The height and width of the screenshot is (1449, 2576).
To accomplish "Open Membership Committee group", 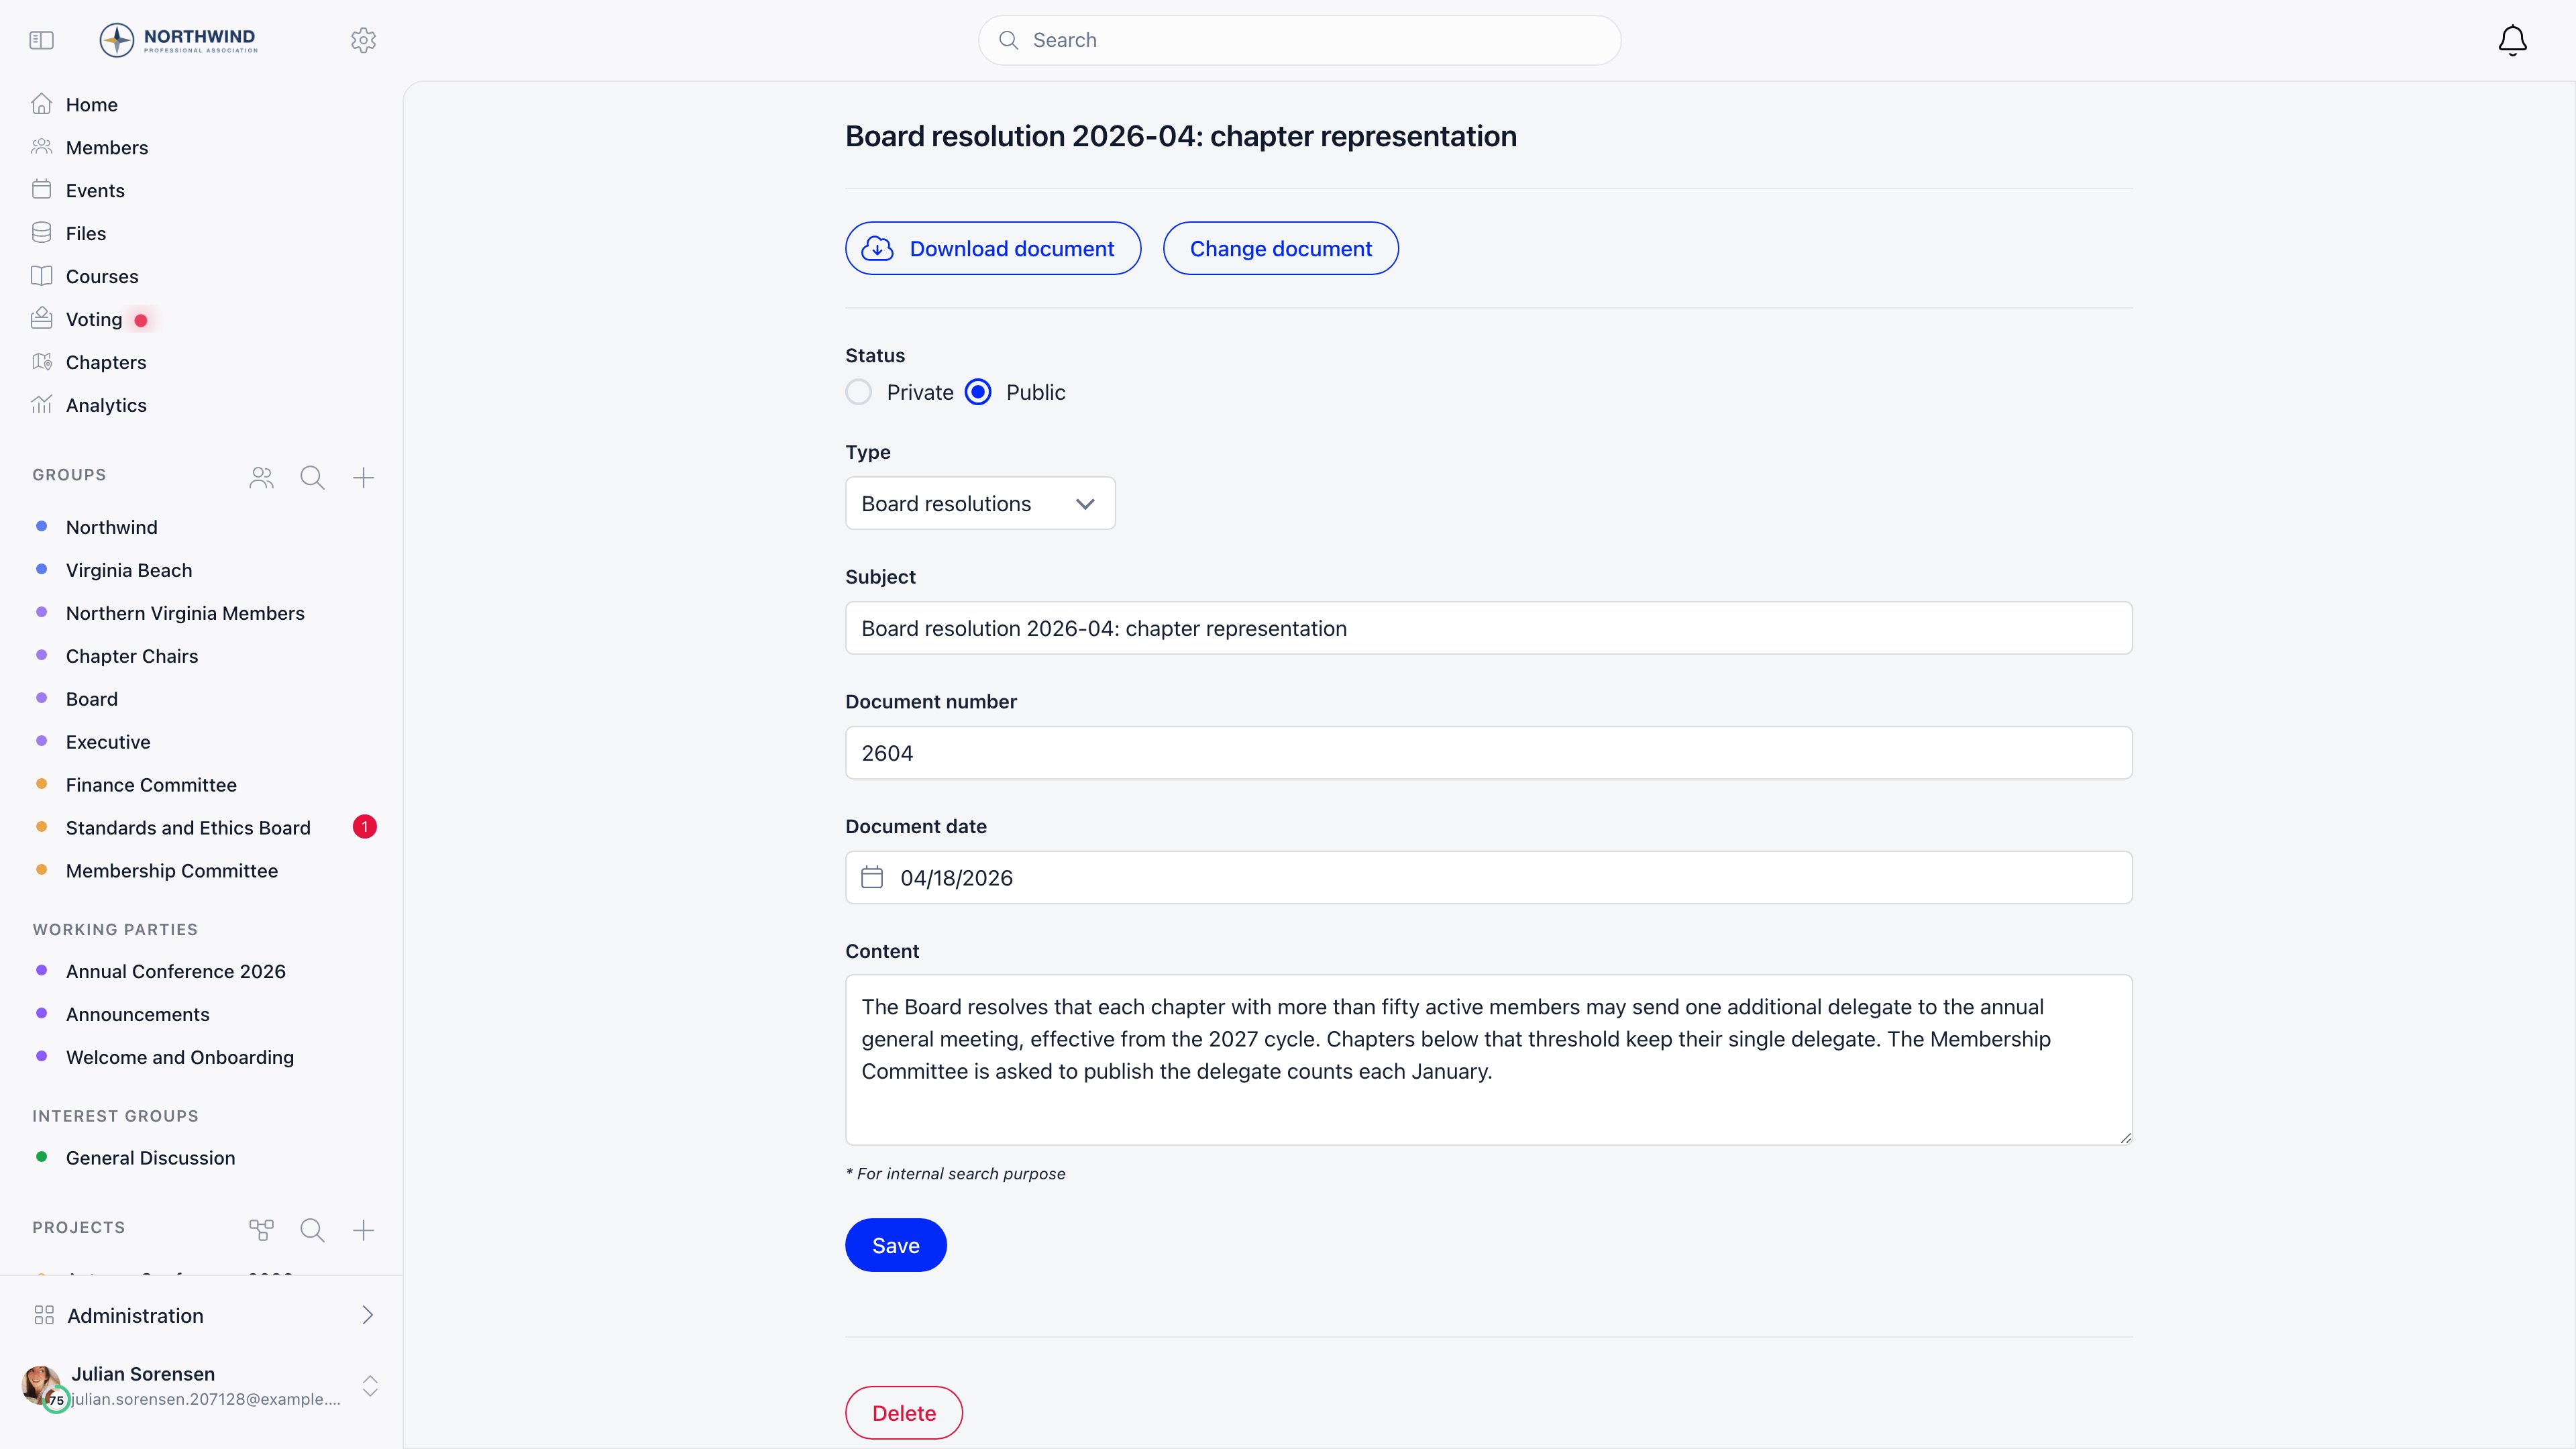I will click(x=172, y=871).
